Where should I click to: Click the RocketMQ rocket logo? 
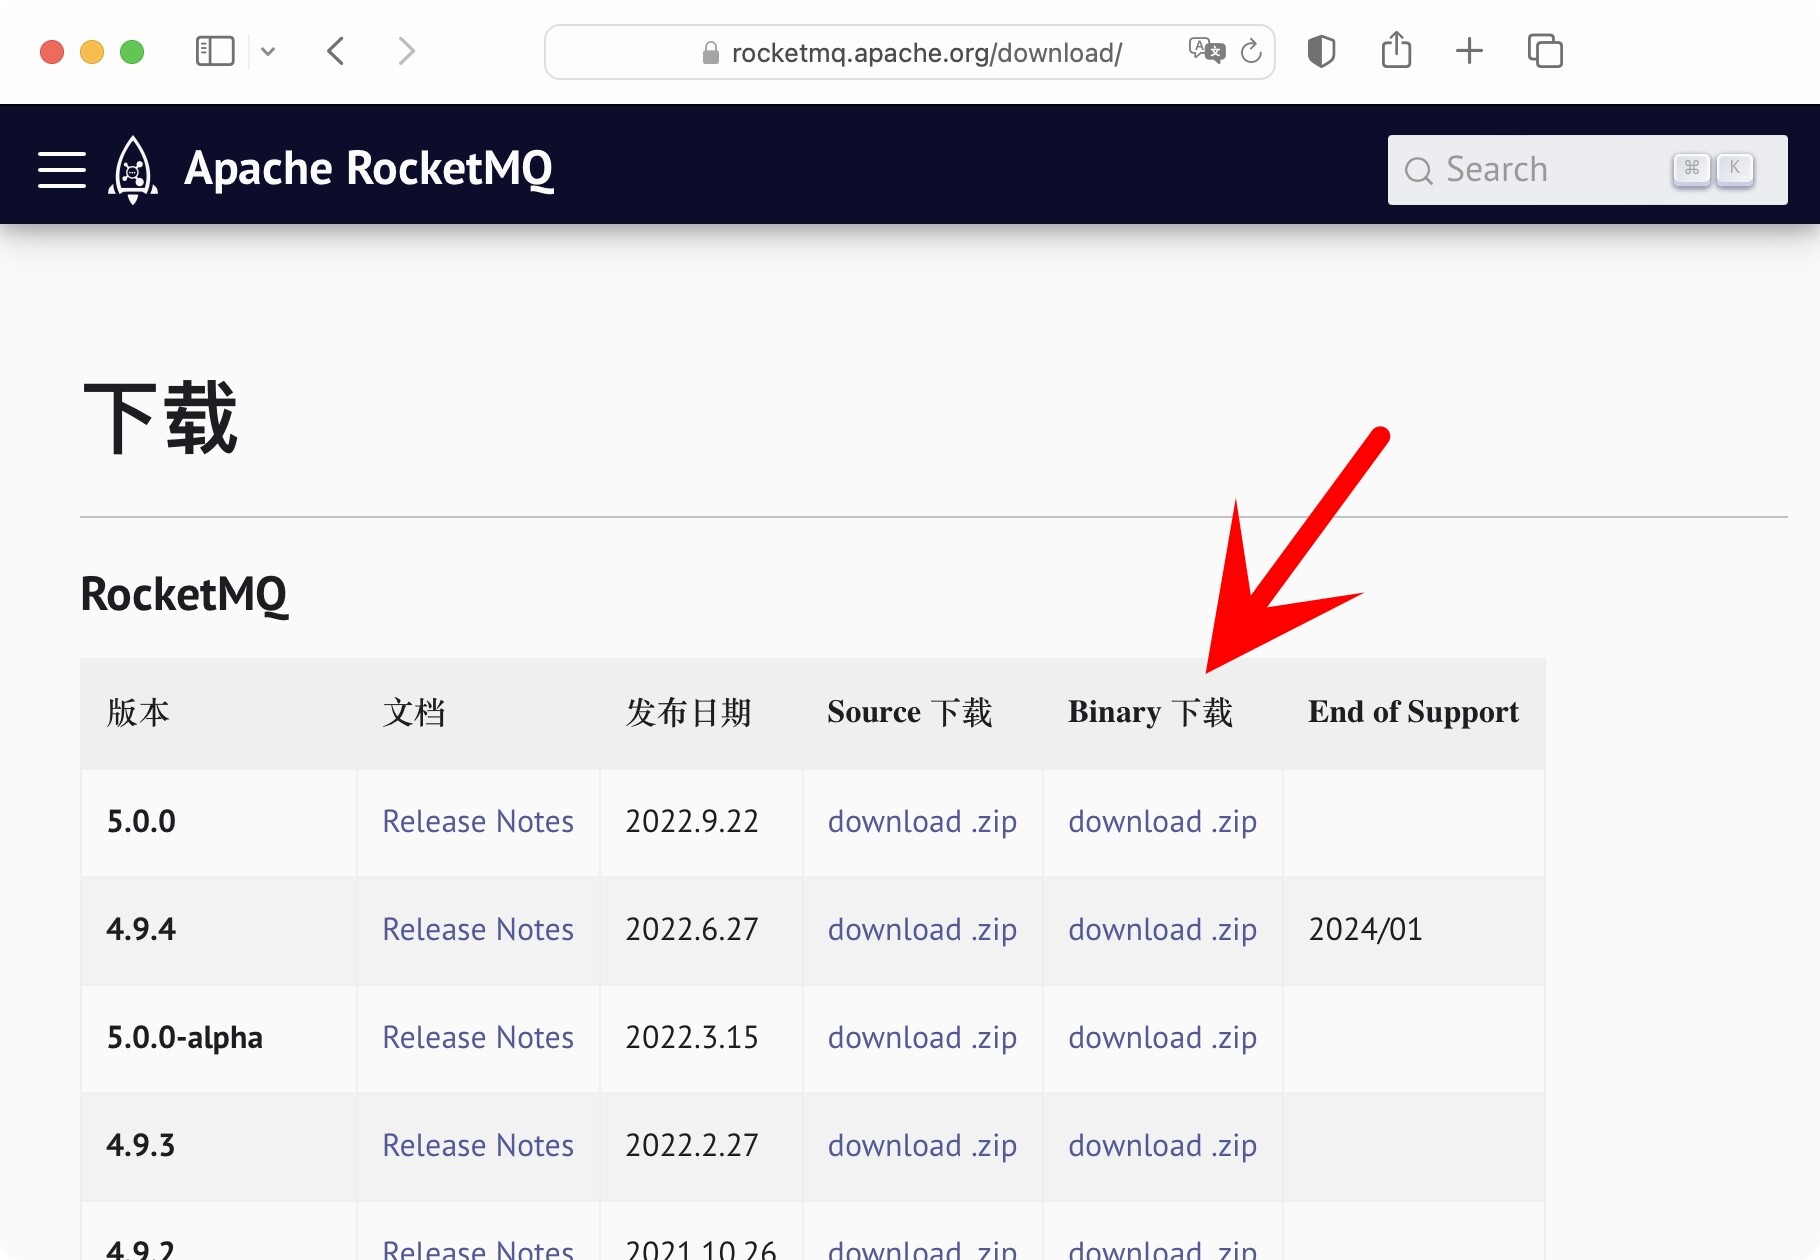(x=133, y=169)
